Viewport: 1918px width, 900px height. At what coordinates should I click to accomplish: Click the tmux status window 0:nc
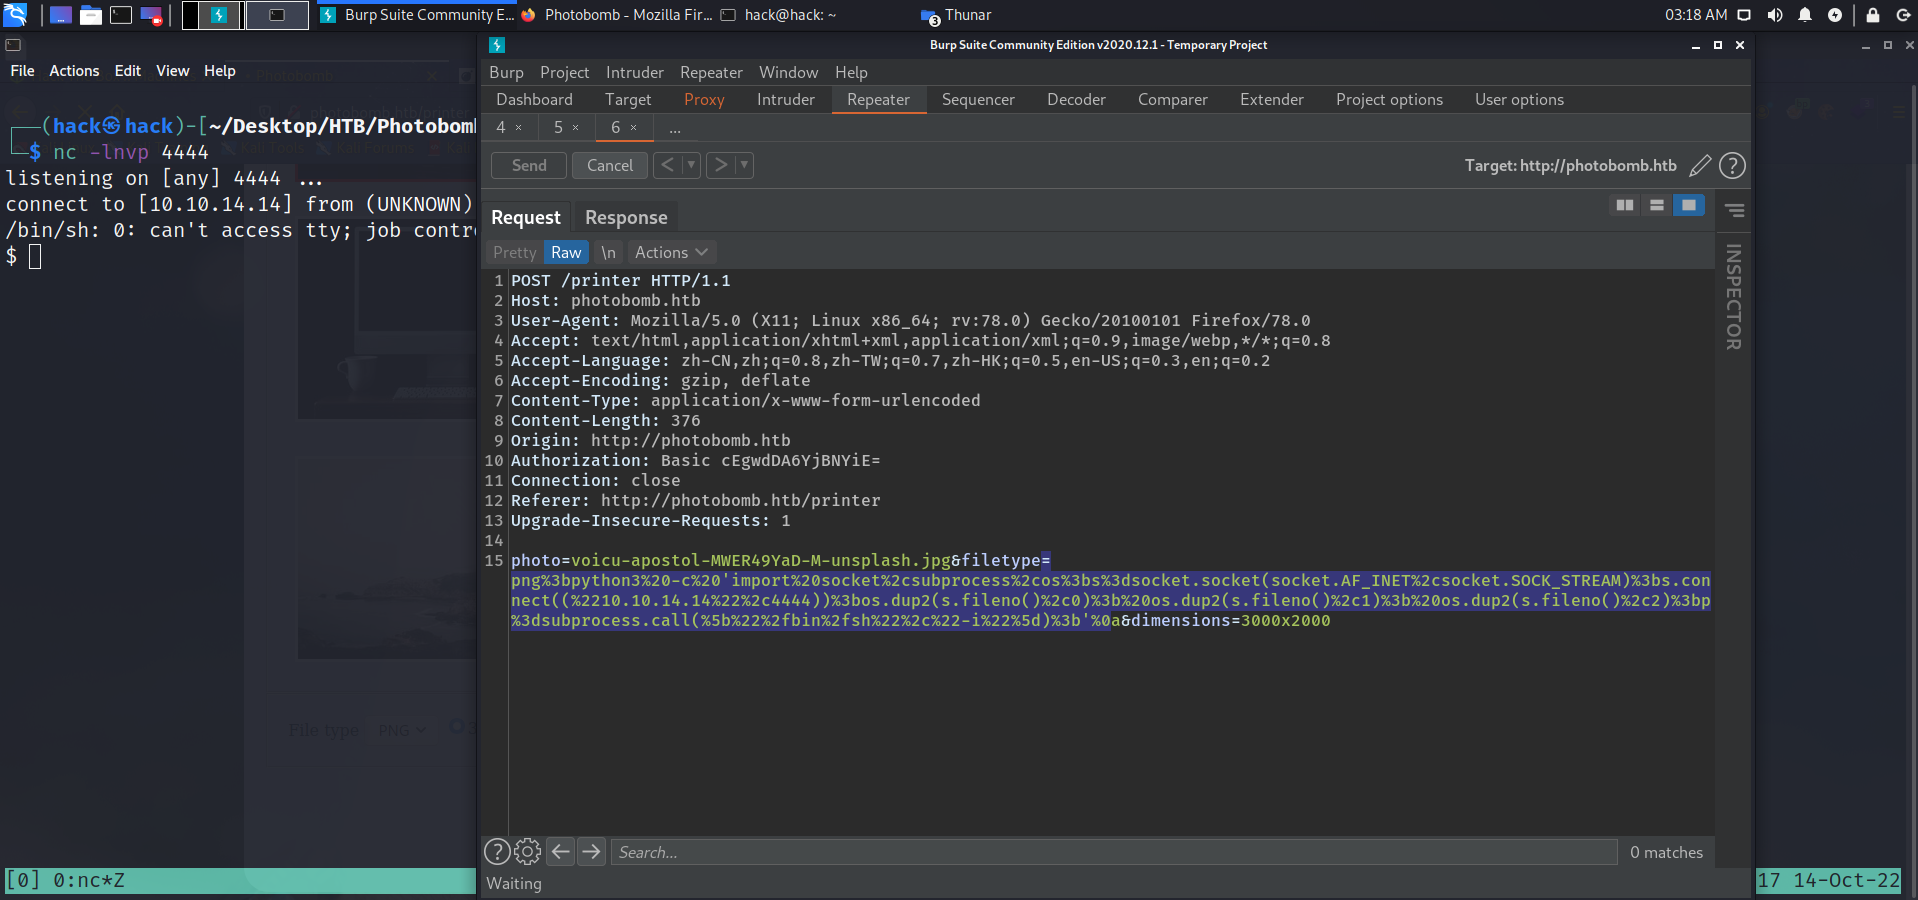coord(88,881)
